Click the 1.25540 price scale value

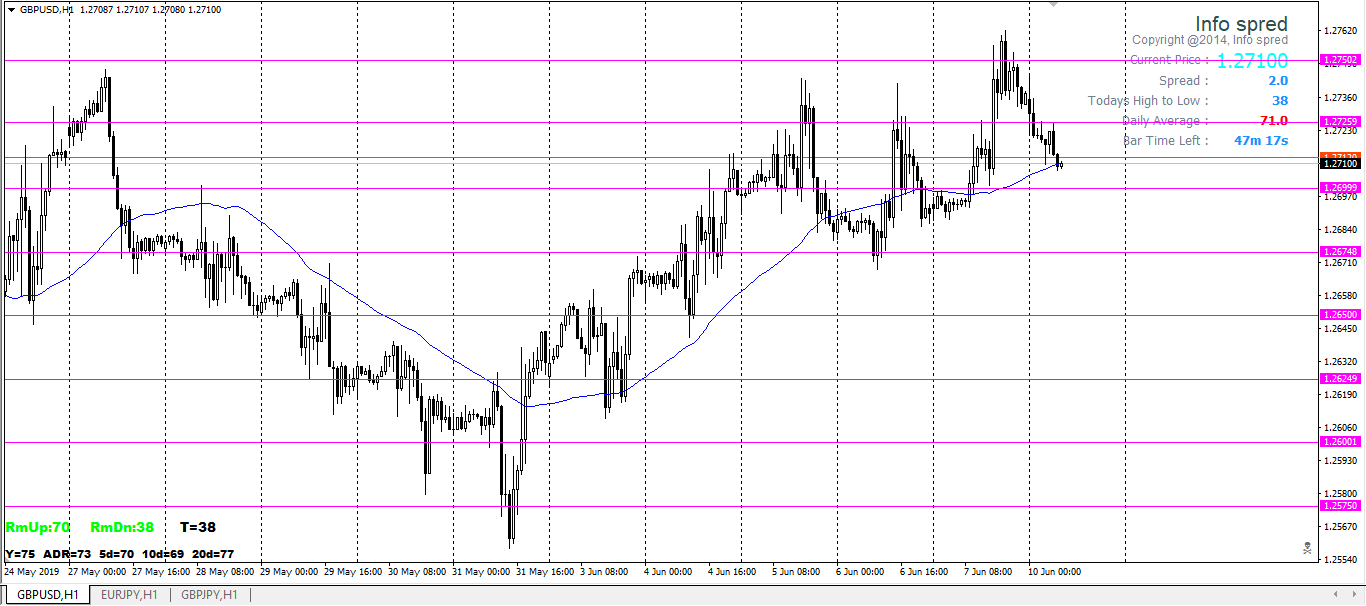click(x=1340, y=559)
